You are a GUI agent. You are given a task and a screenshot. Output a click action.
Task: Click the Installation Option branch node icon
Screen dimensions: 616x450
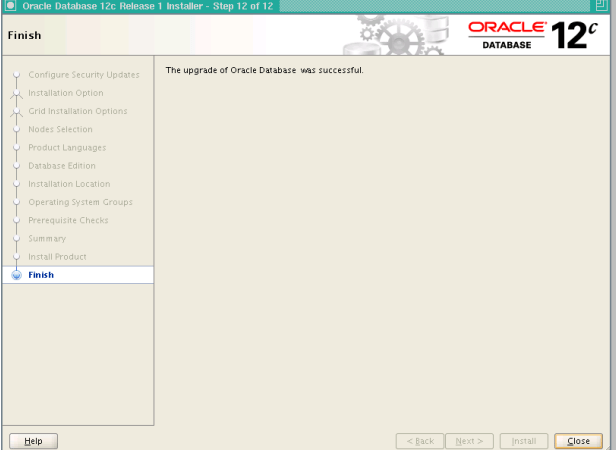[16, 94]
